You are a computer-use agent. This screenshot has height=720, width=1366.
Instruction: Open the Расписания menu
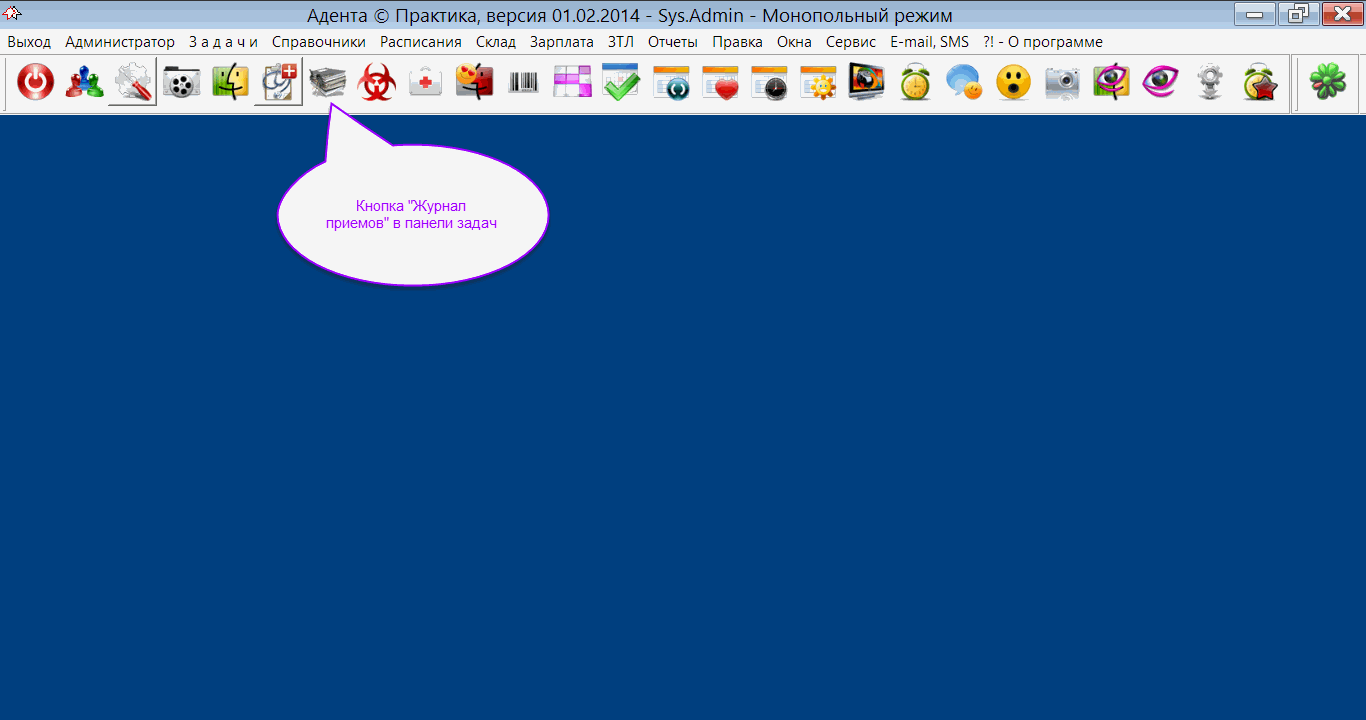tap(420, 42)
